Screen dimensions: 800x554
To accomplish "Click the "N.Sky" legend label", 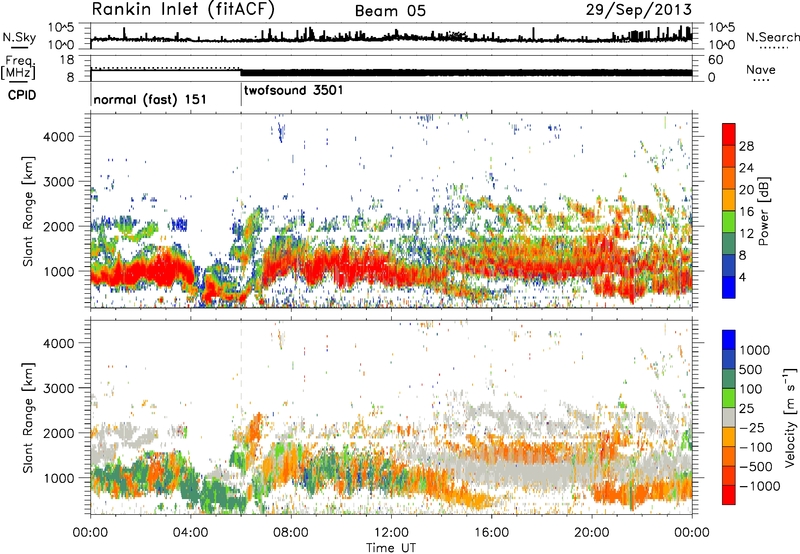I will pos(19,38).
